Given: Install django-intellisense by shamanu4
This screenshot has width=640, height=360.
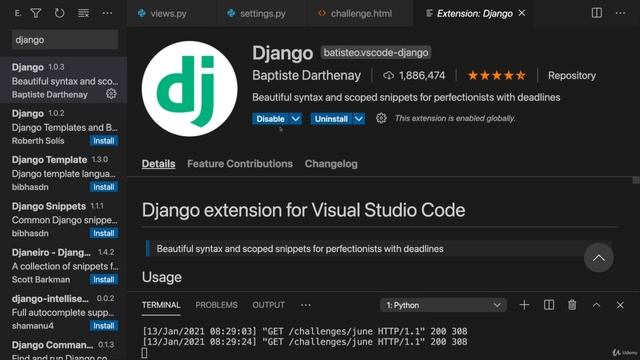Looking at the screenshot, I should click(104, 326).
